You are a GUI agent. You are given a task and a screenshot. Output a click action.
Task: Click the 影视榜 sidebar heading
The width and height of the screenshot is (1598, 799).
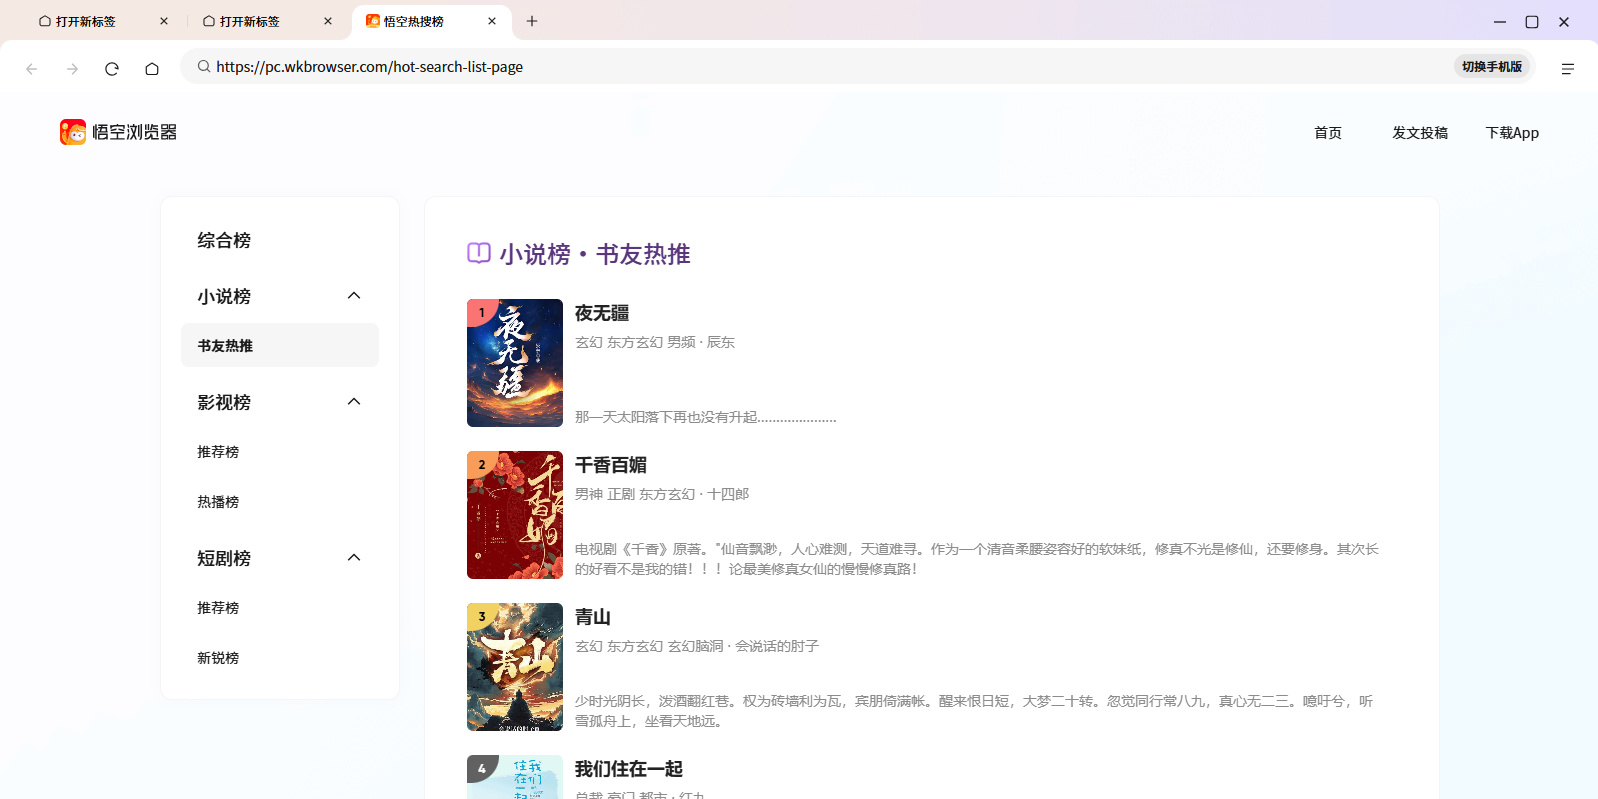[224, 402]
